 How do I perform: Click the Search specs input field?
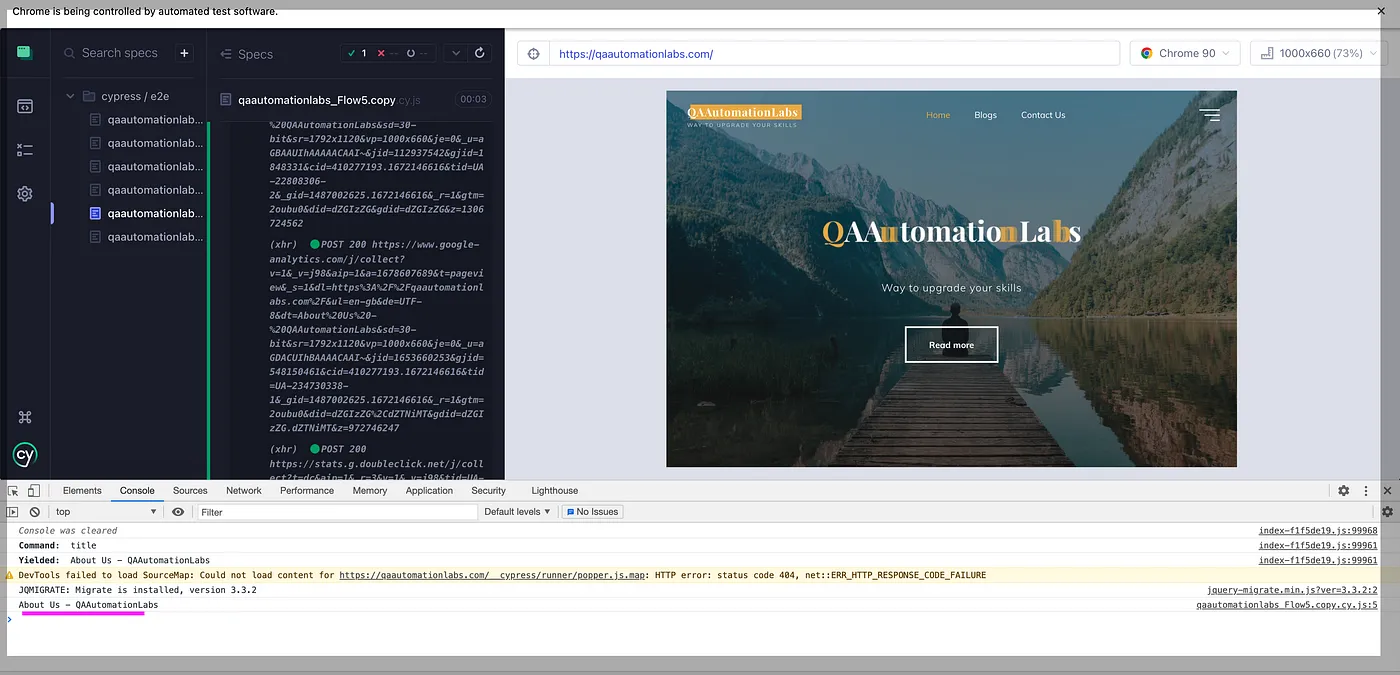point(119,53)
